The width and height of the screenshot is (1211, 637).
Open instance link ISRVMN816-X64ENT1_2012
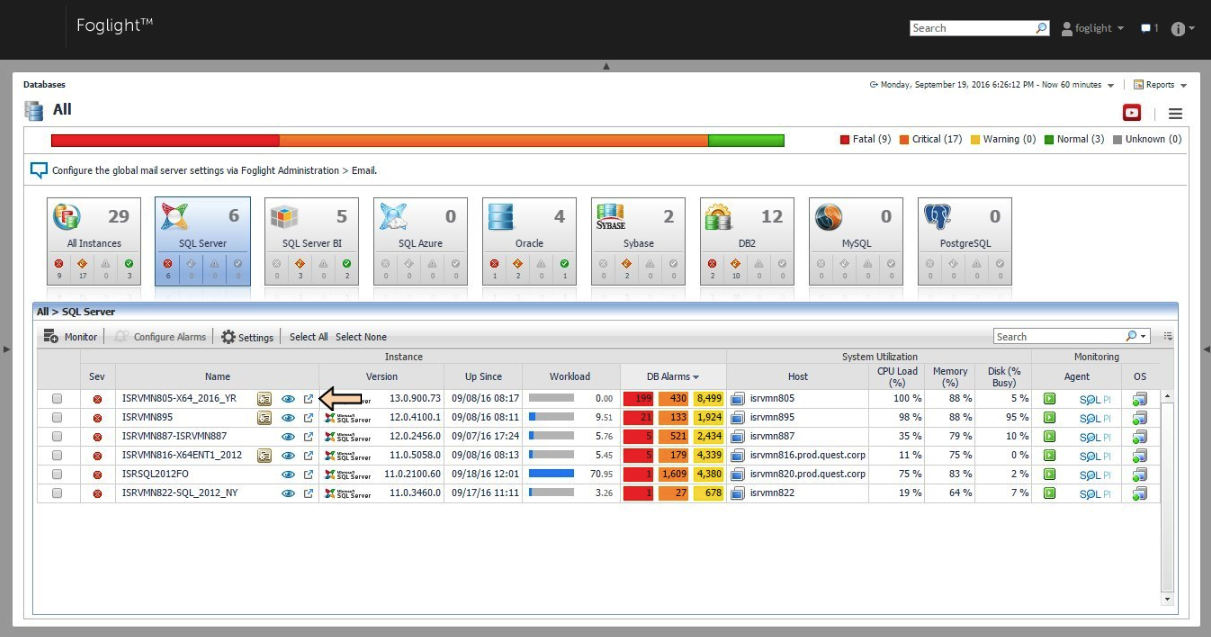coord(182,455)
